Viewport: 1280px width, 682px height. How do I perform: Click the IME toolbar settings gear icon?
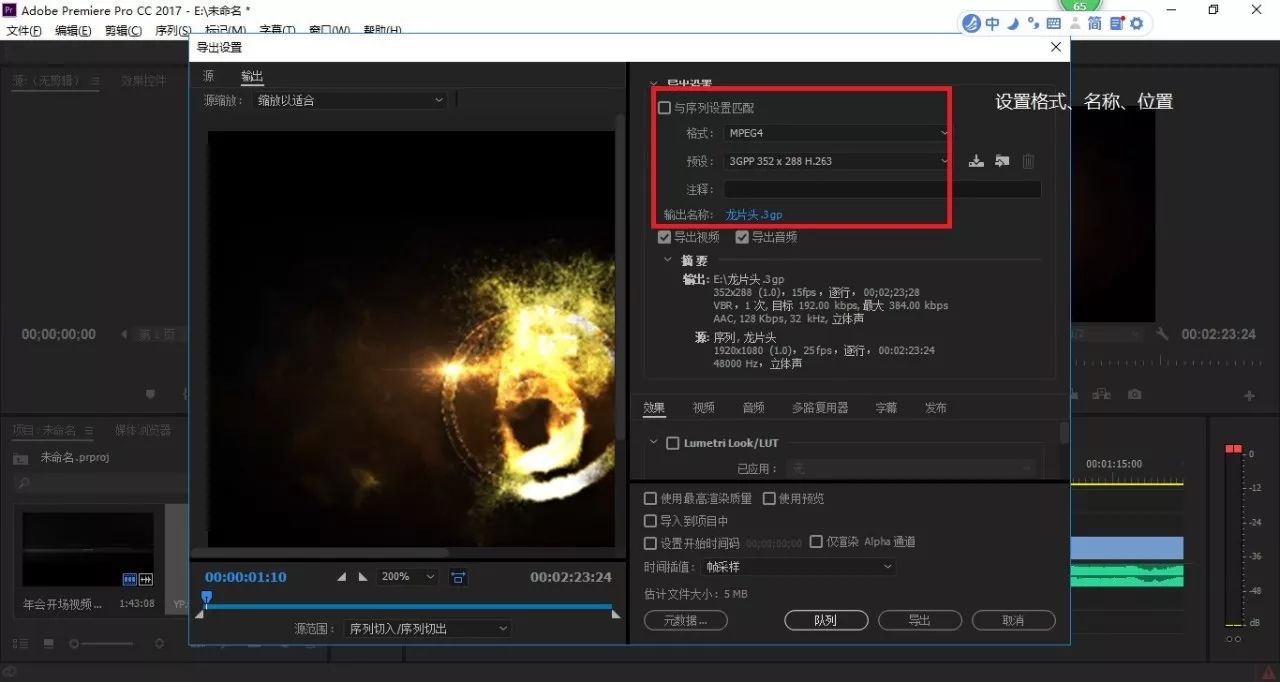pos(1136,23)
